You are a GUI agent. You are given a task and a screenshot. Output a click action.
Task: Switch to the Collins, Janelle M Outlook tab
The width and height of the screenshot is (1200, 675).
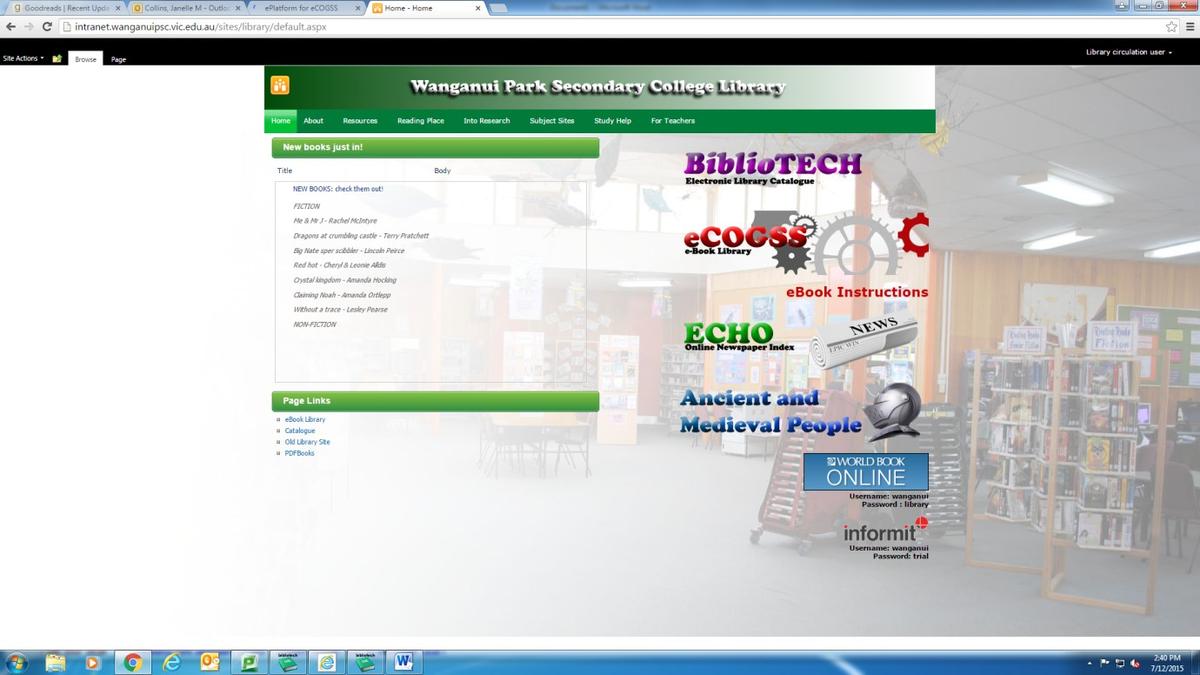(x=187, y=8)
